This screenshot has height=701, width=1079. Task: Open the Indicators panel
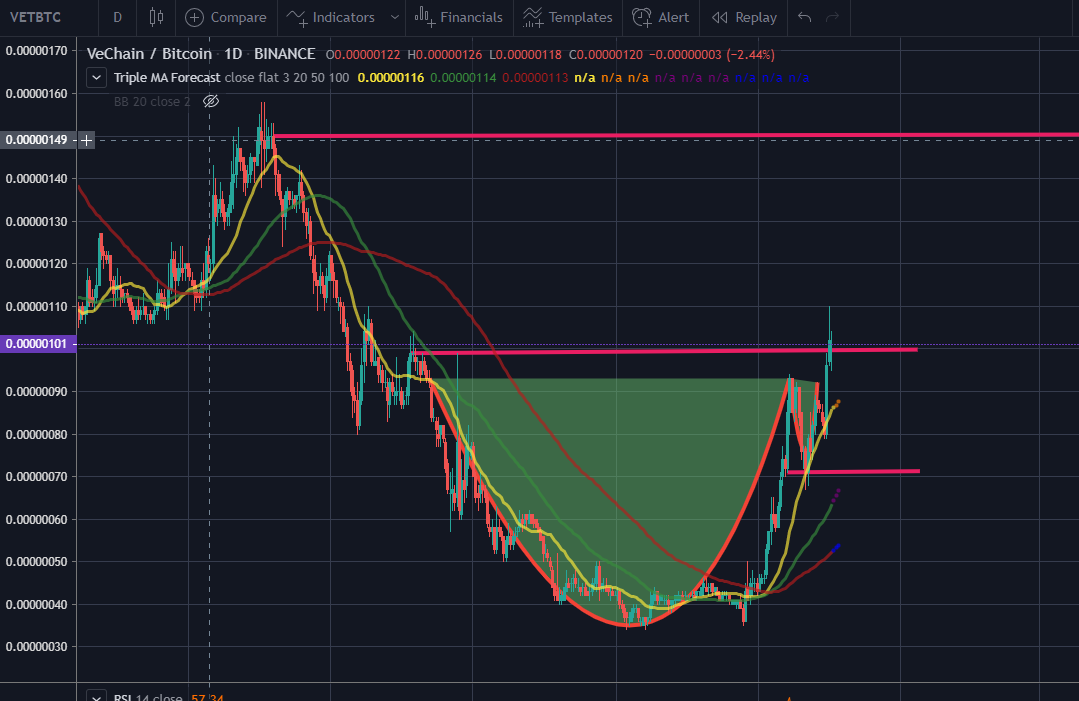click(330, 17)
